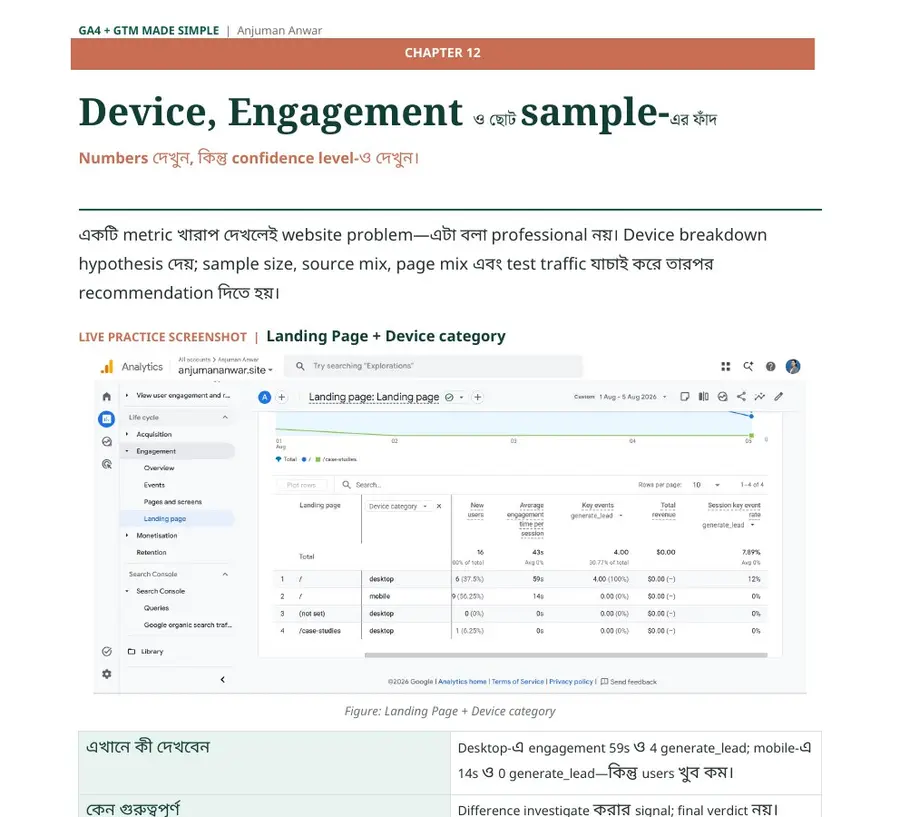Screen dimensions: 900x817
Task: Focus the 'Try searching Explorations' search field
Action: click(433, 366)
